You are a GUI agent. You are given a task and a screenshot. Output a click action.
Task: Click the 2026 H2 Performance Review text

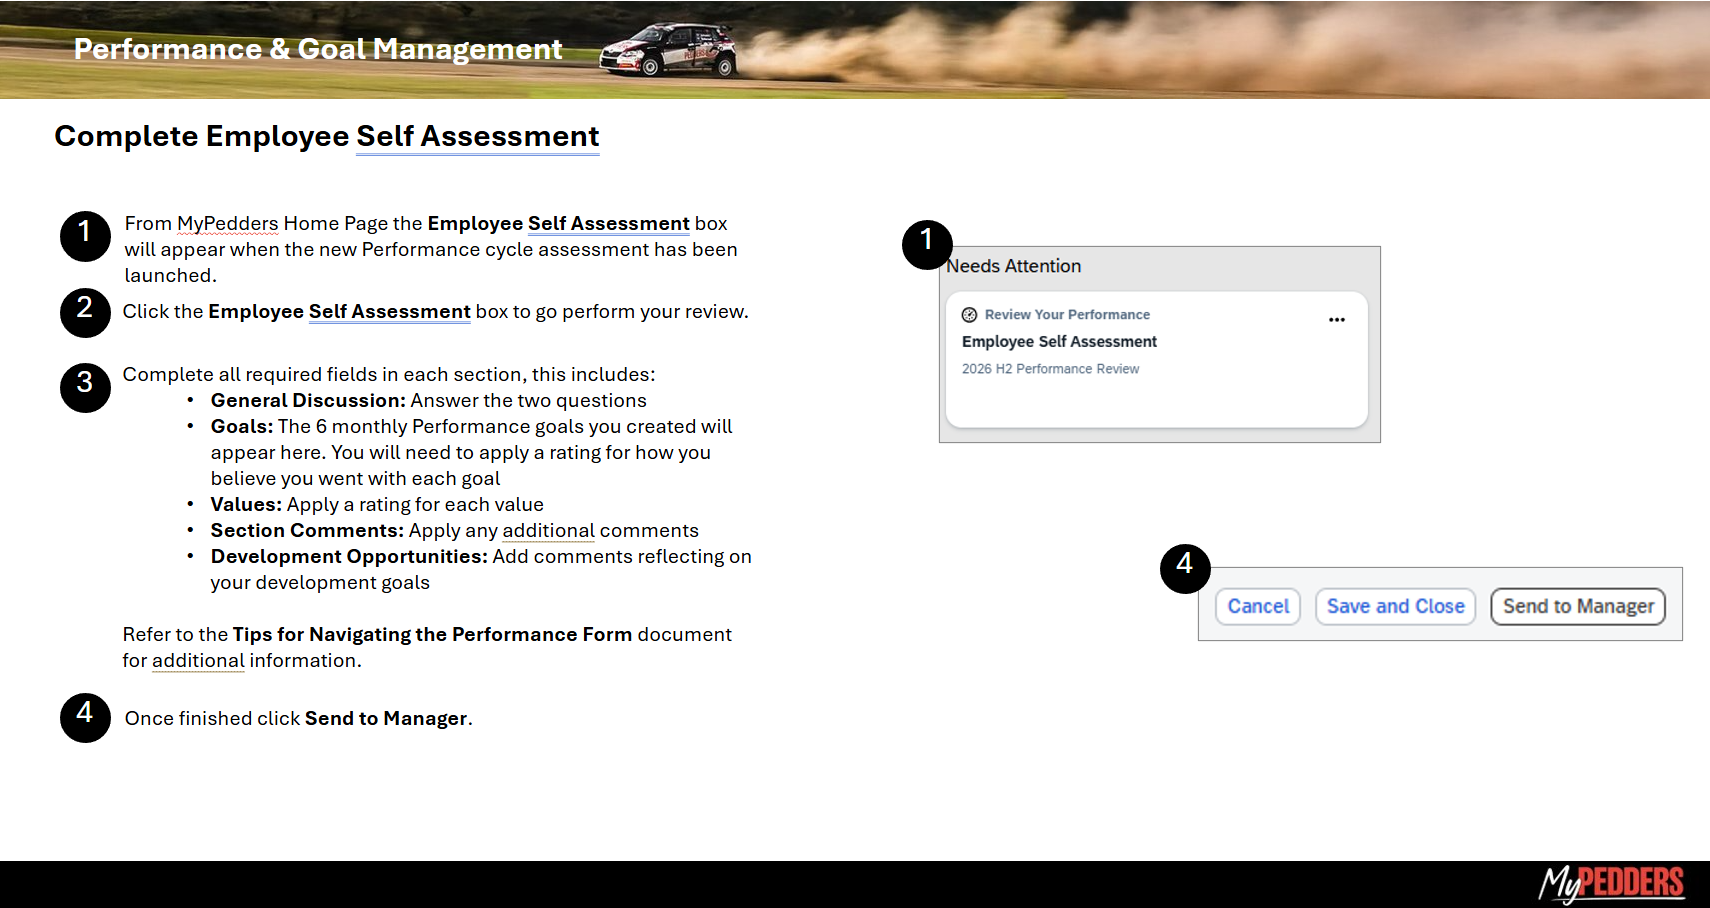point(1050,369)
